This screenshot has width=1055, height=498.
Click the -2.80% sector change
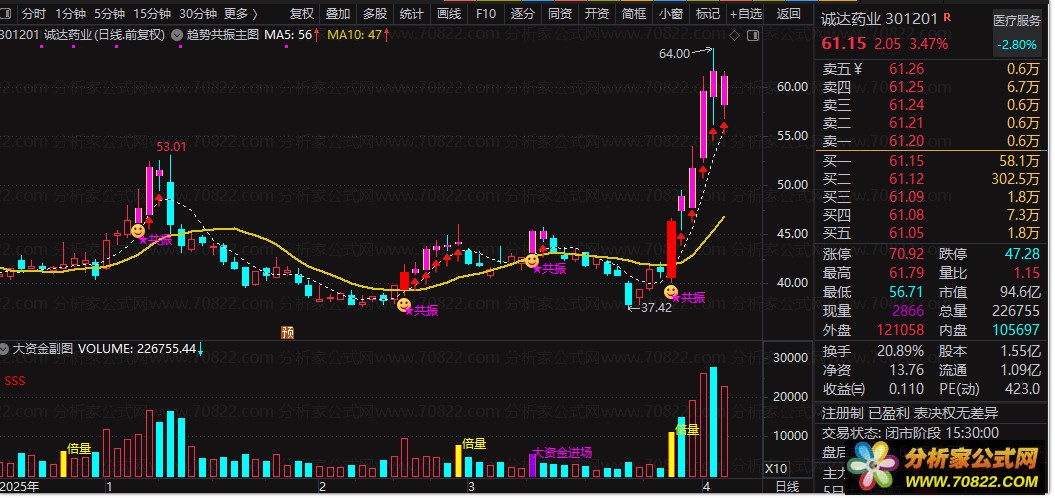[x=1017, y=44]
